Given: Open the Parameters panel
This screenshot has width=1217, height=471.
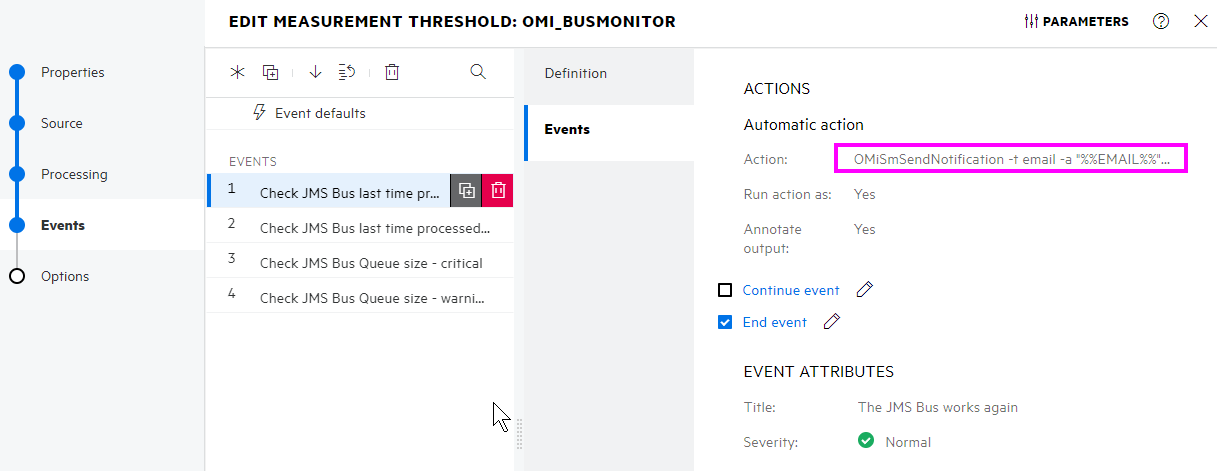Looking at the screenshot, I should (x=1077, y=21).
